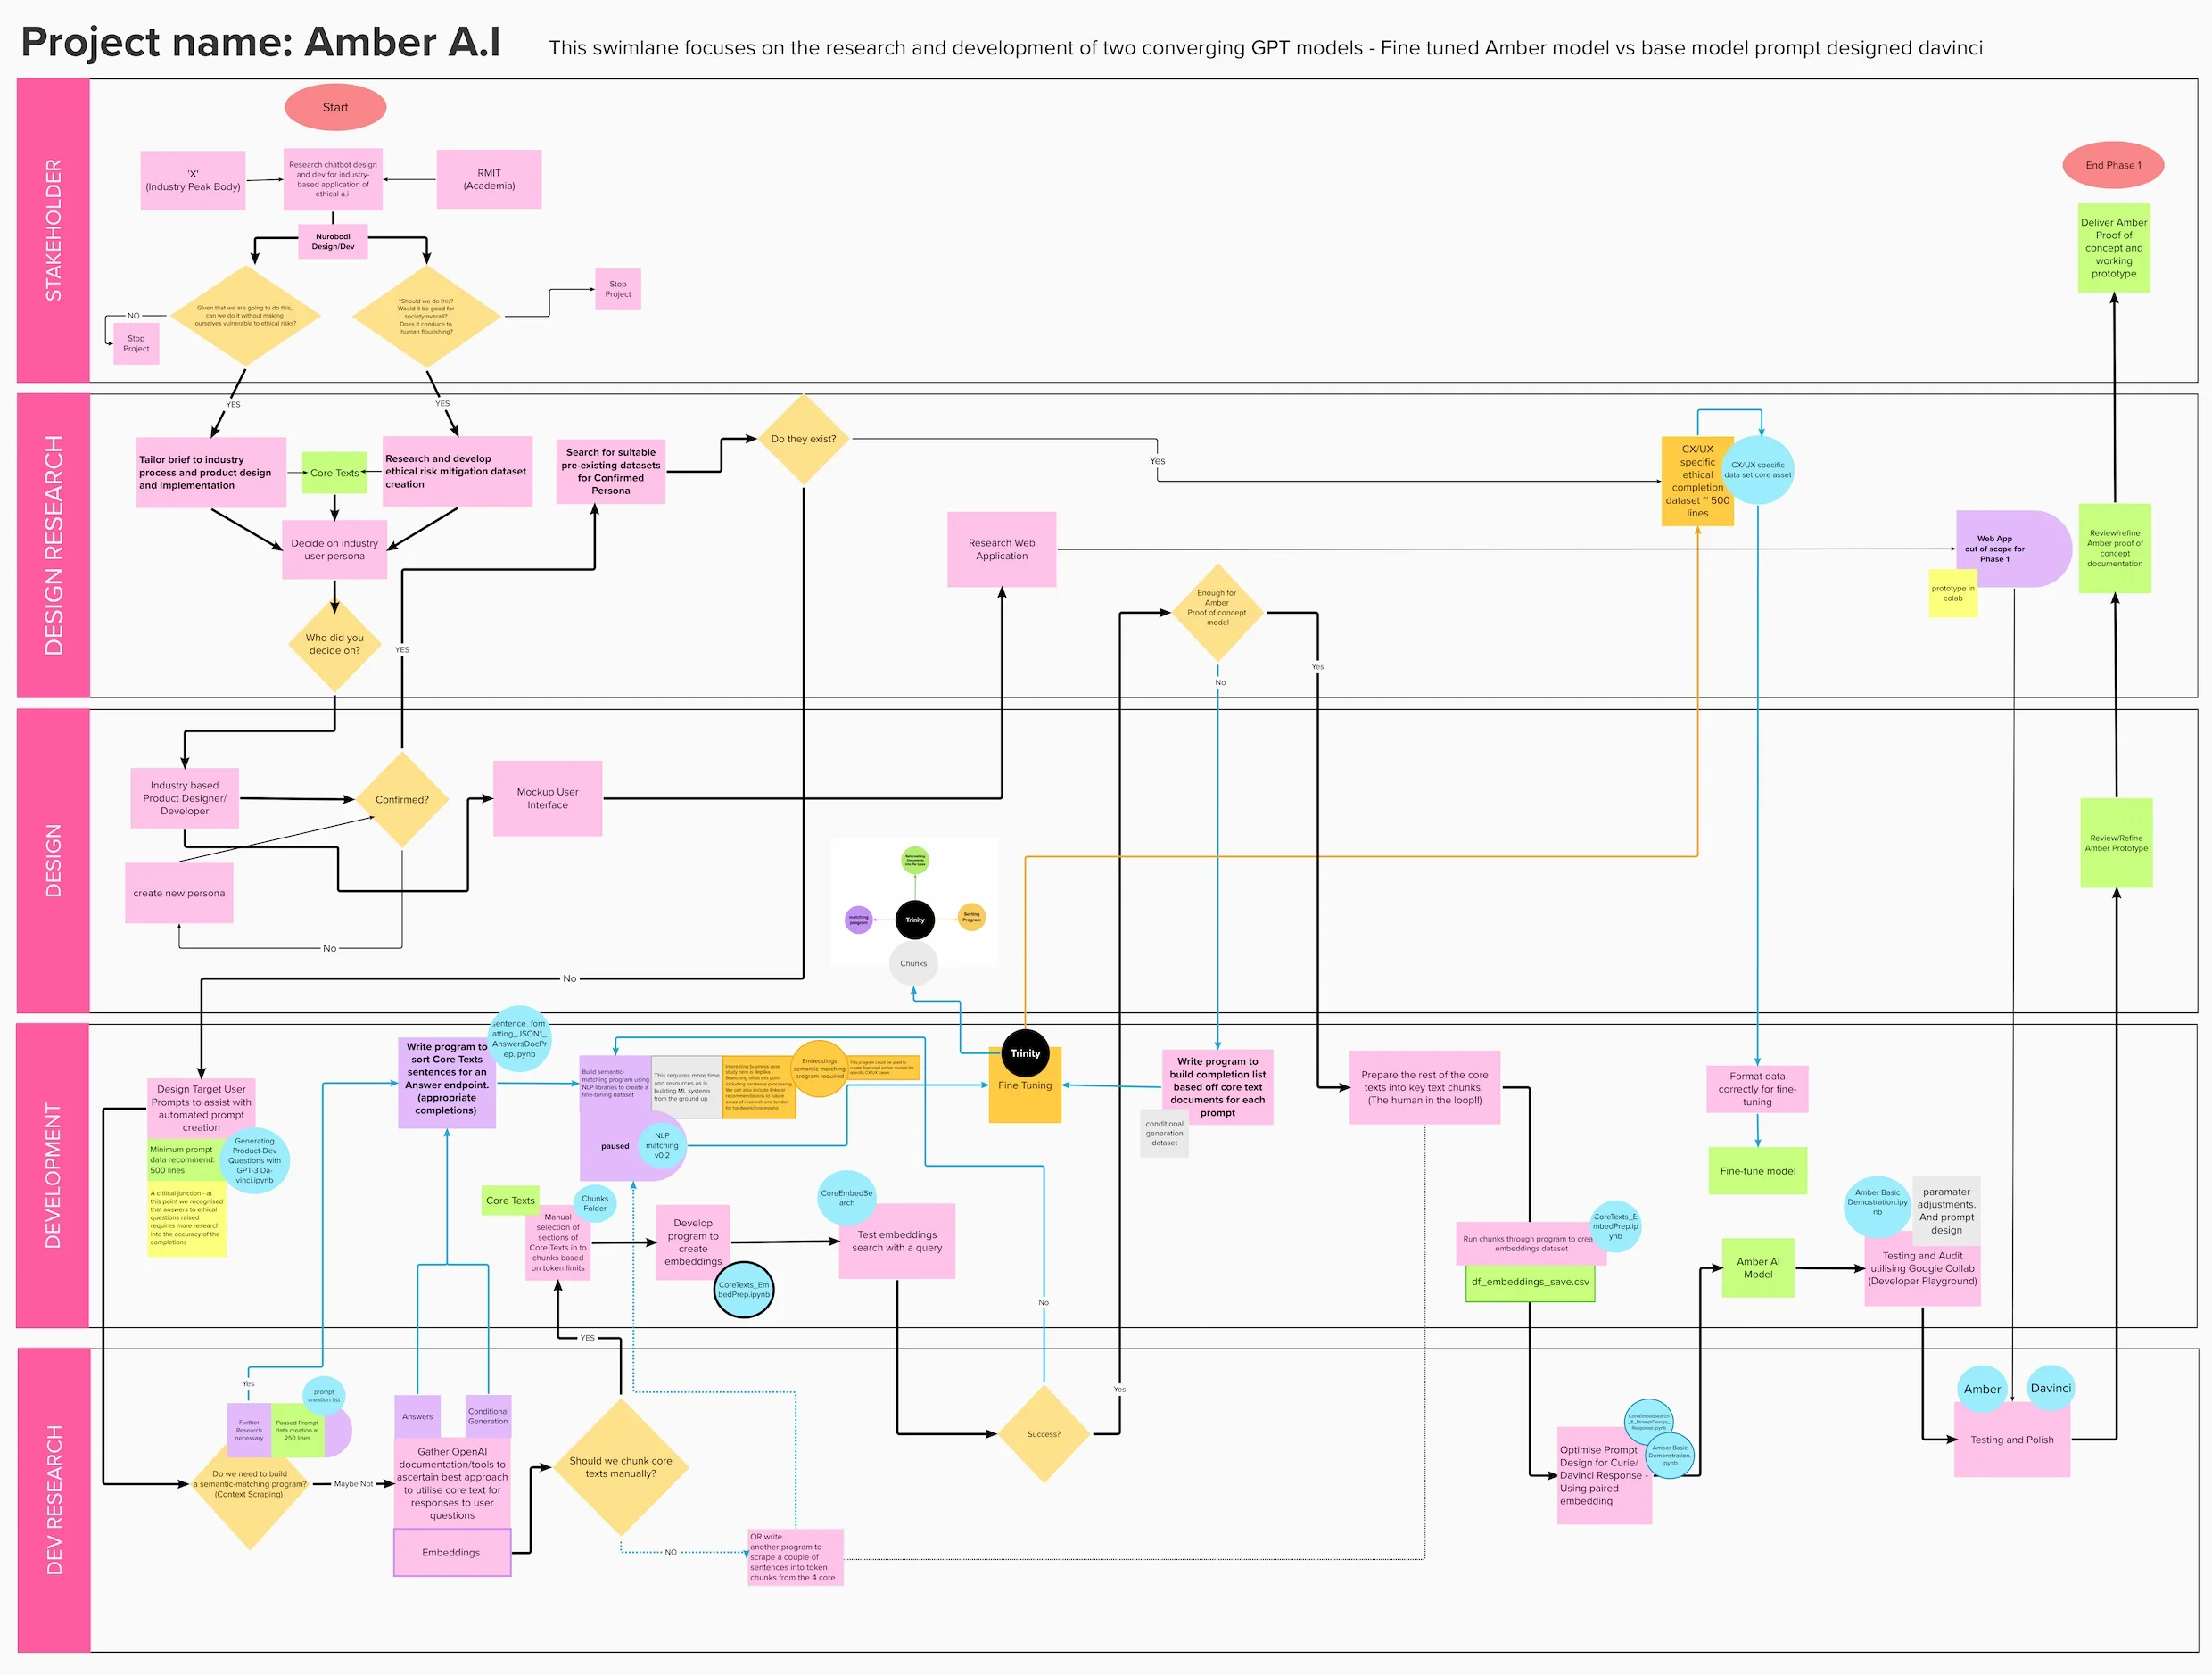Select the STAKEHOLDER swimlane header
The width and height of the screenshot is (2212, 1675).
tap(53, 230)
